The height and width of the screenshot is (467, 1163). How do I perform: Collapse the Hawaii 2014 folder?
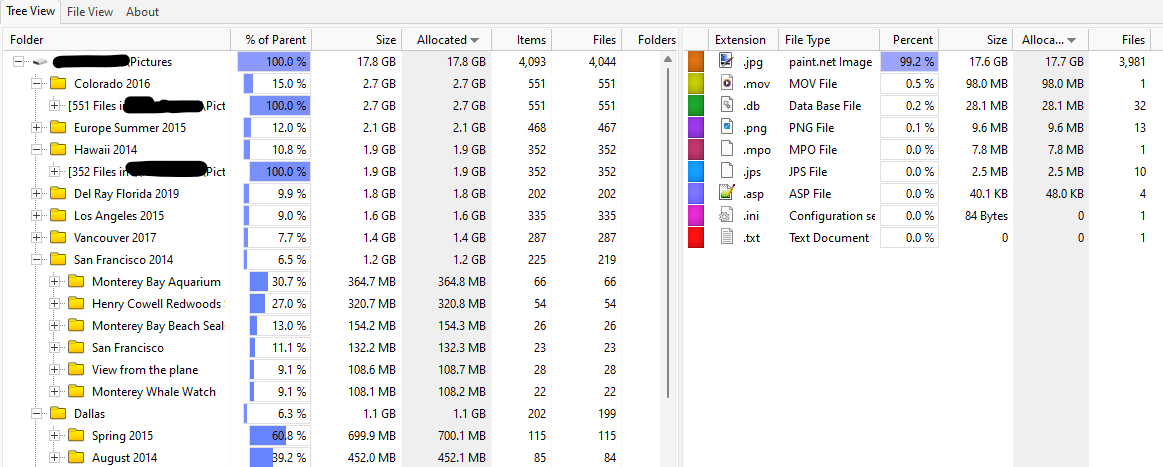pos(36,150)
